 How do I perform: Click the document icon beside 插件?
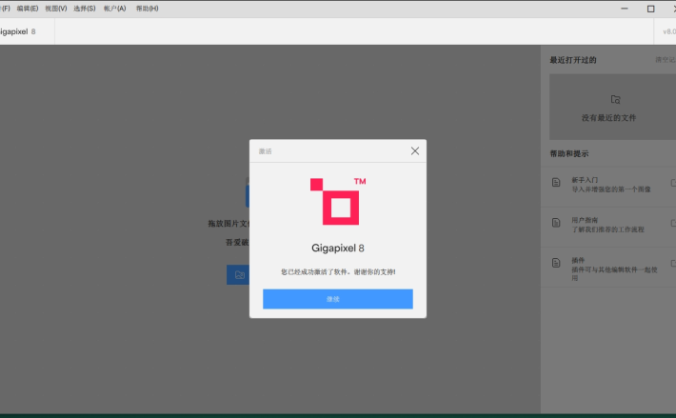pyautogui.click(x=556, y=263)
